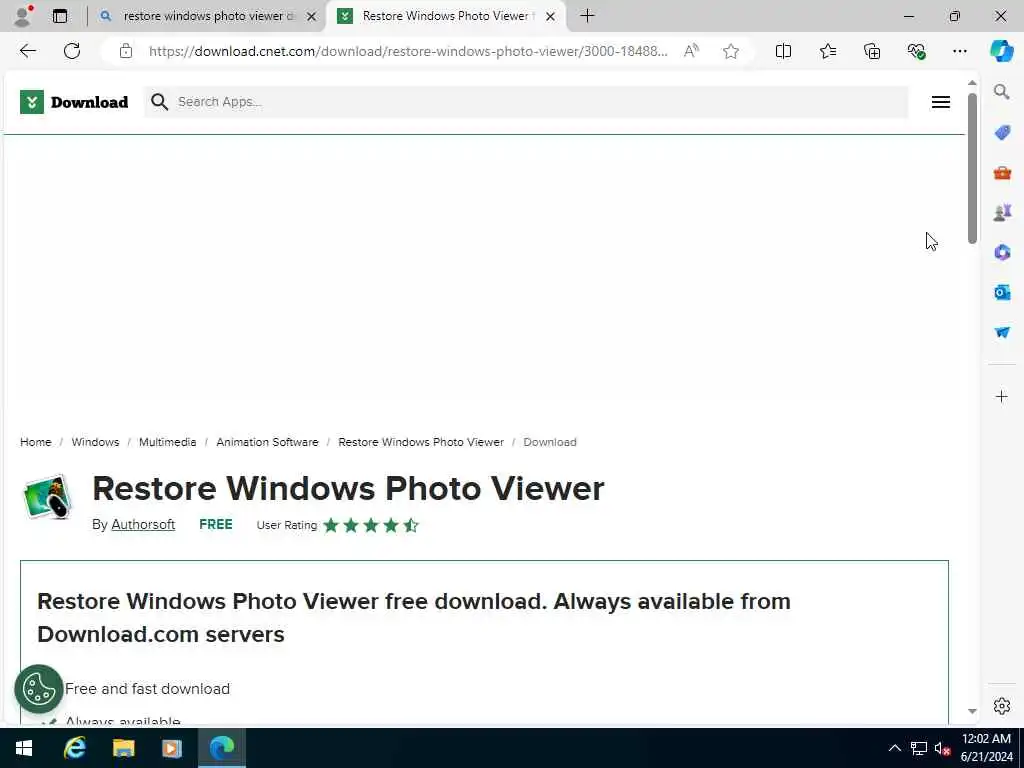Open File Explorer from taskbar
1024x768 pixels.
123,748
